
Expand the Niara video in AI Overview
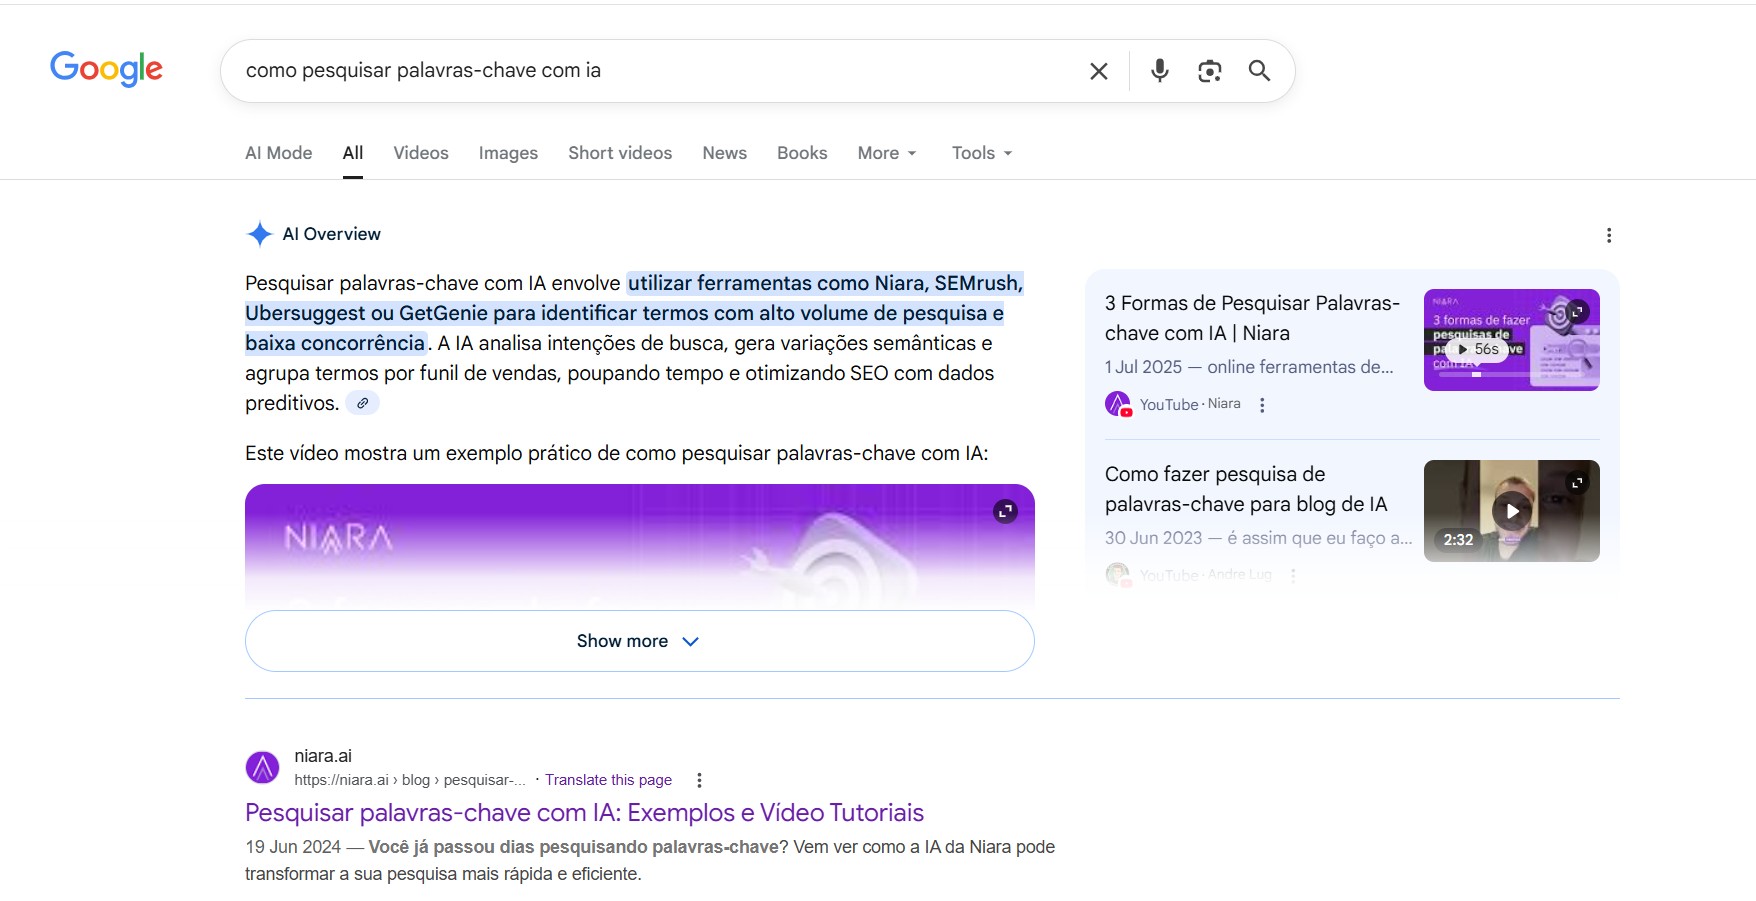(1005, 511)
